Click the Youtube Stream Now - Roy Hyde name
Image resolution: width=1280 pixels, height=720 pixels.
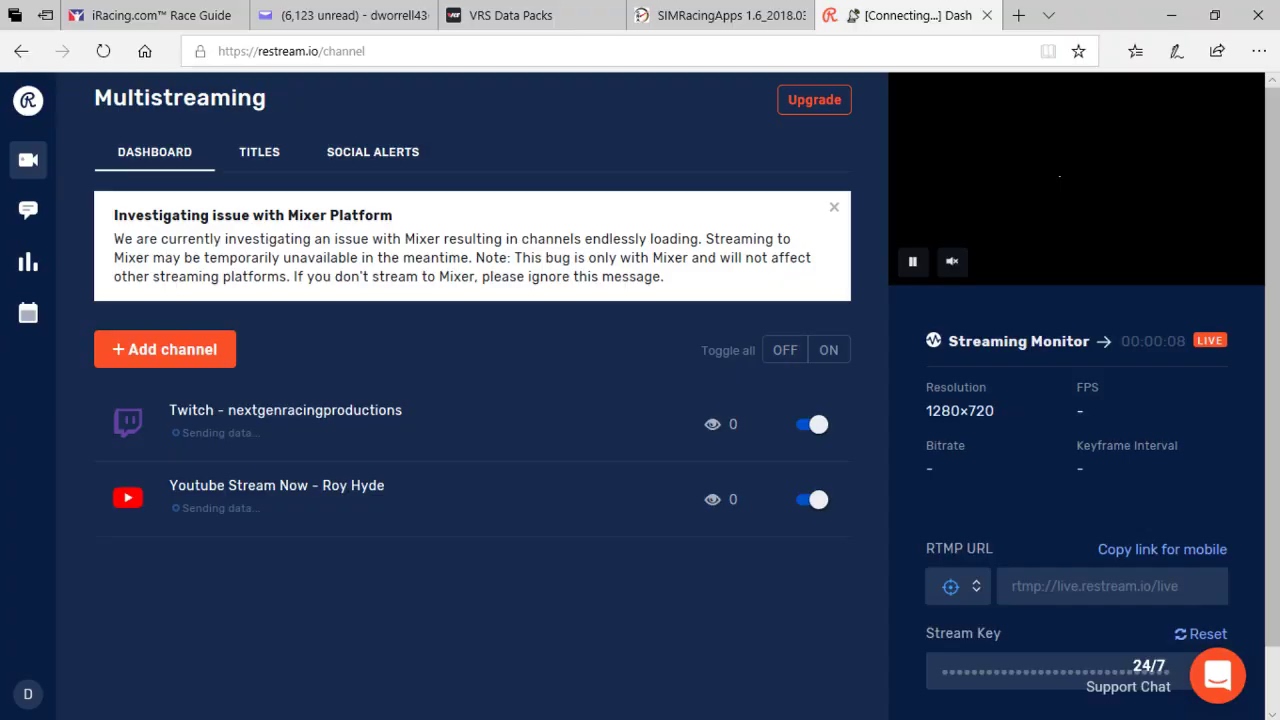coord(276,485)
